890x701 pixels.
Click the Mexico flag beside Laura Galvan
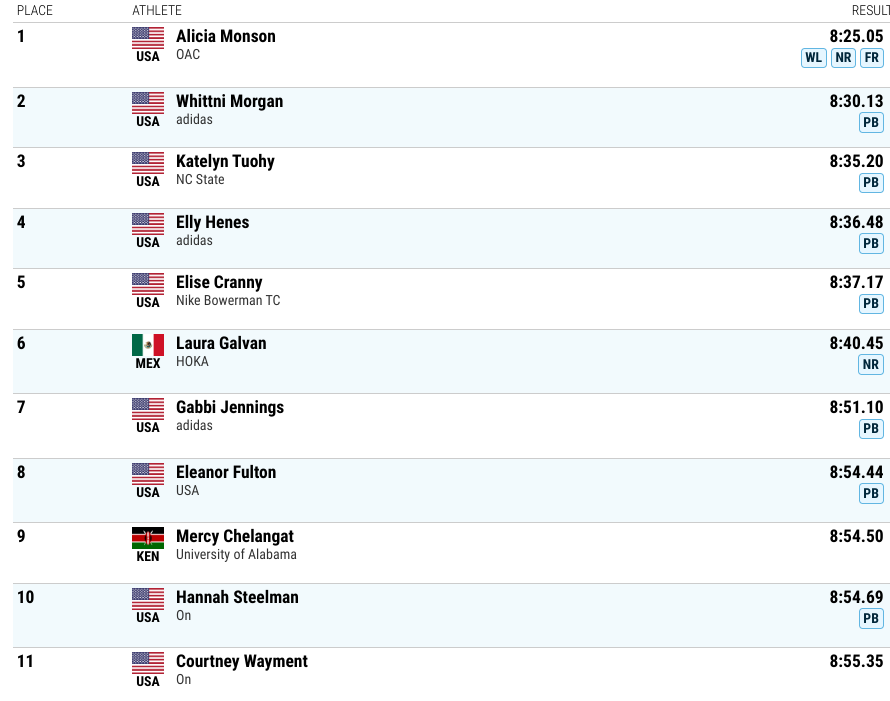tap(148, 345)
